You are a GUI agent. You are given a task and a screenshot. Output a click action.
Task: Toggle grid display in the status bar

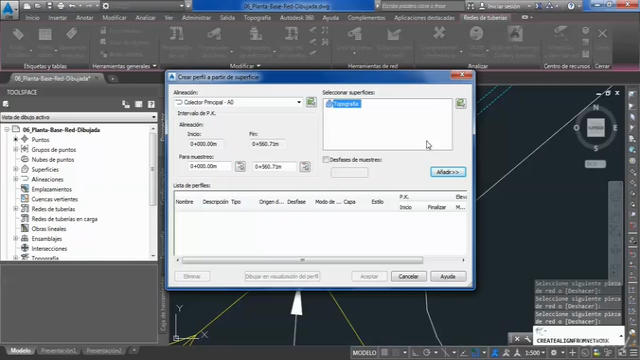[x=384, y=353]
